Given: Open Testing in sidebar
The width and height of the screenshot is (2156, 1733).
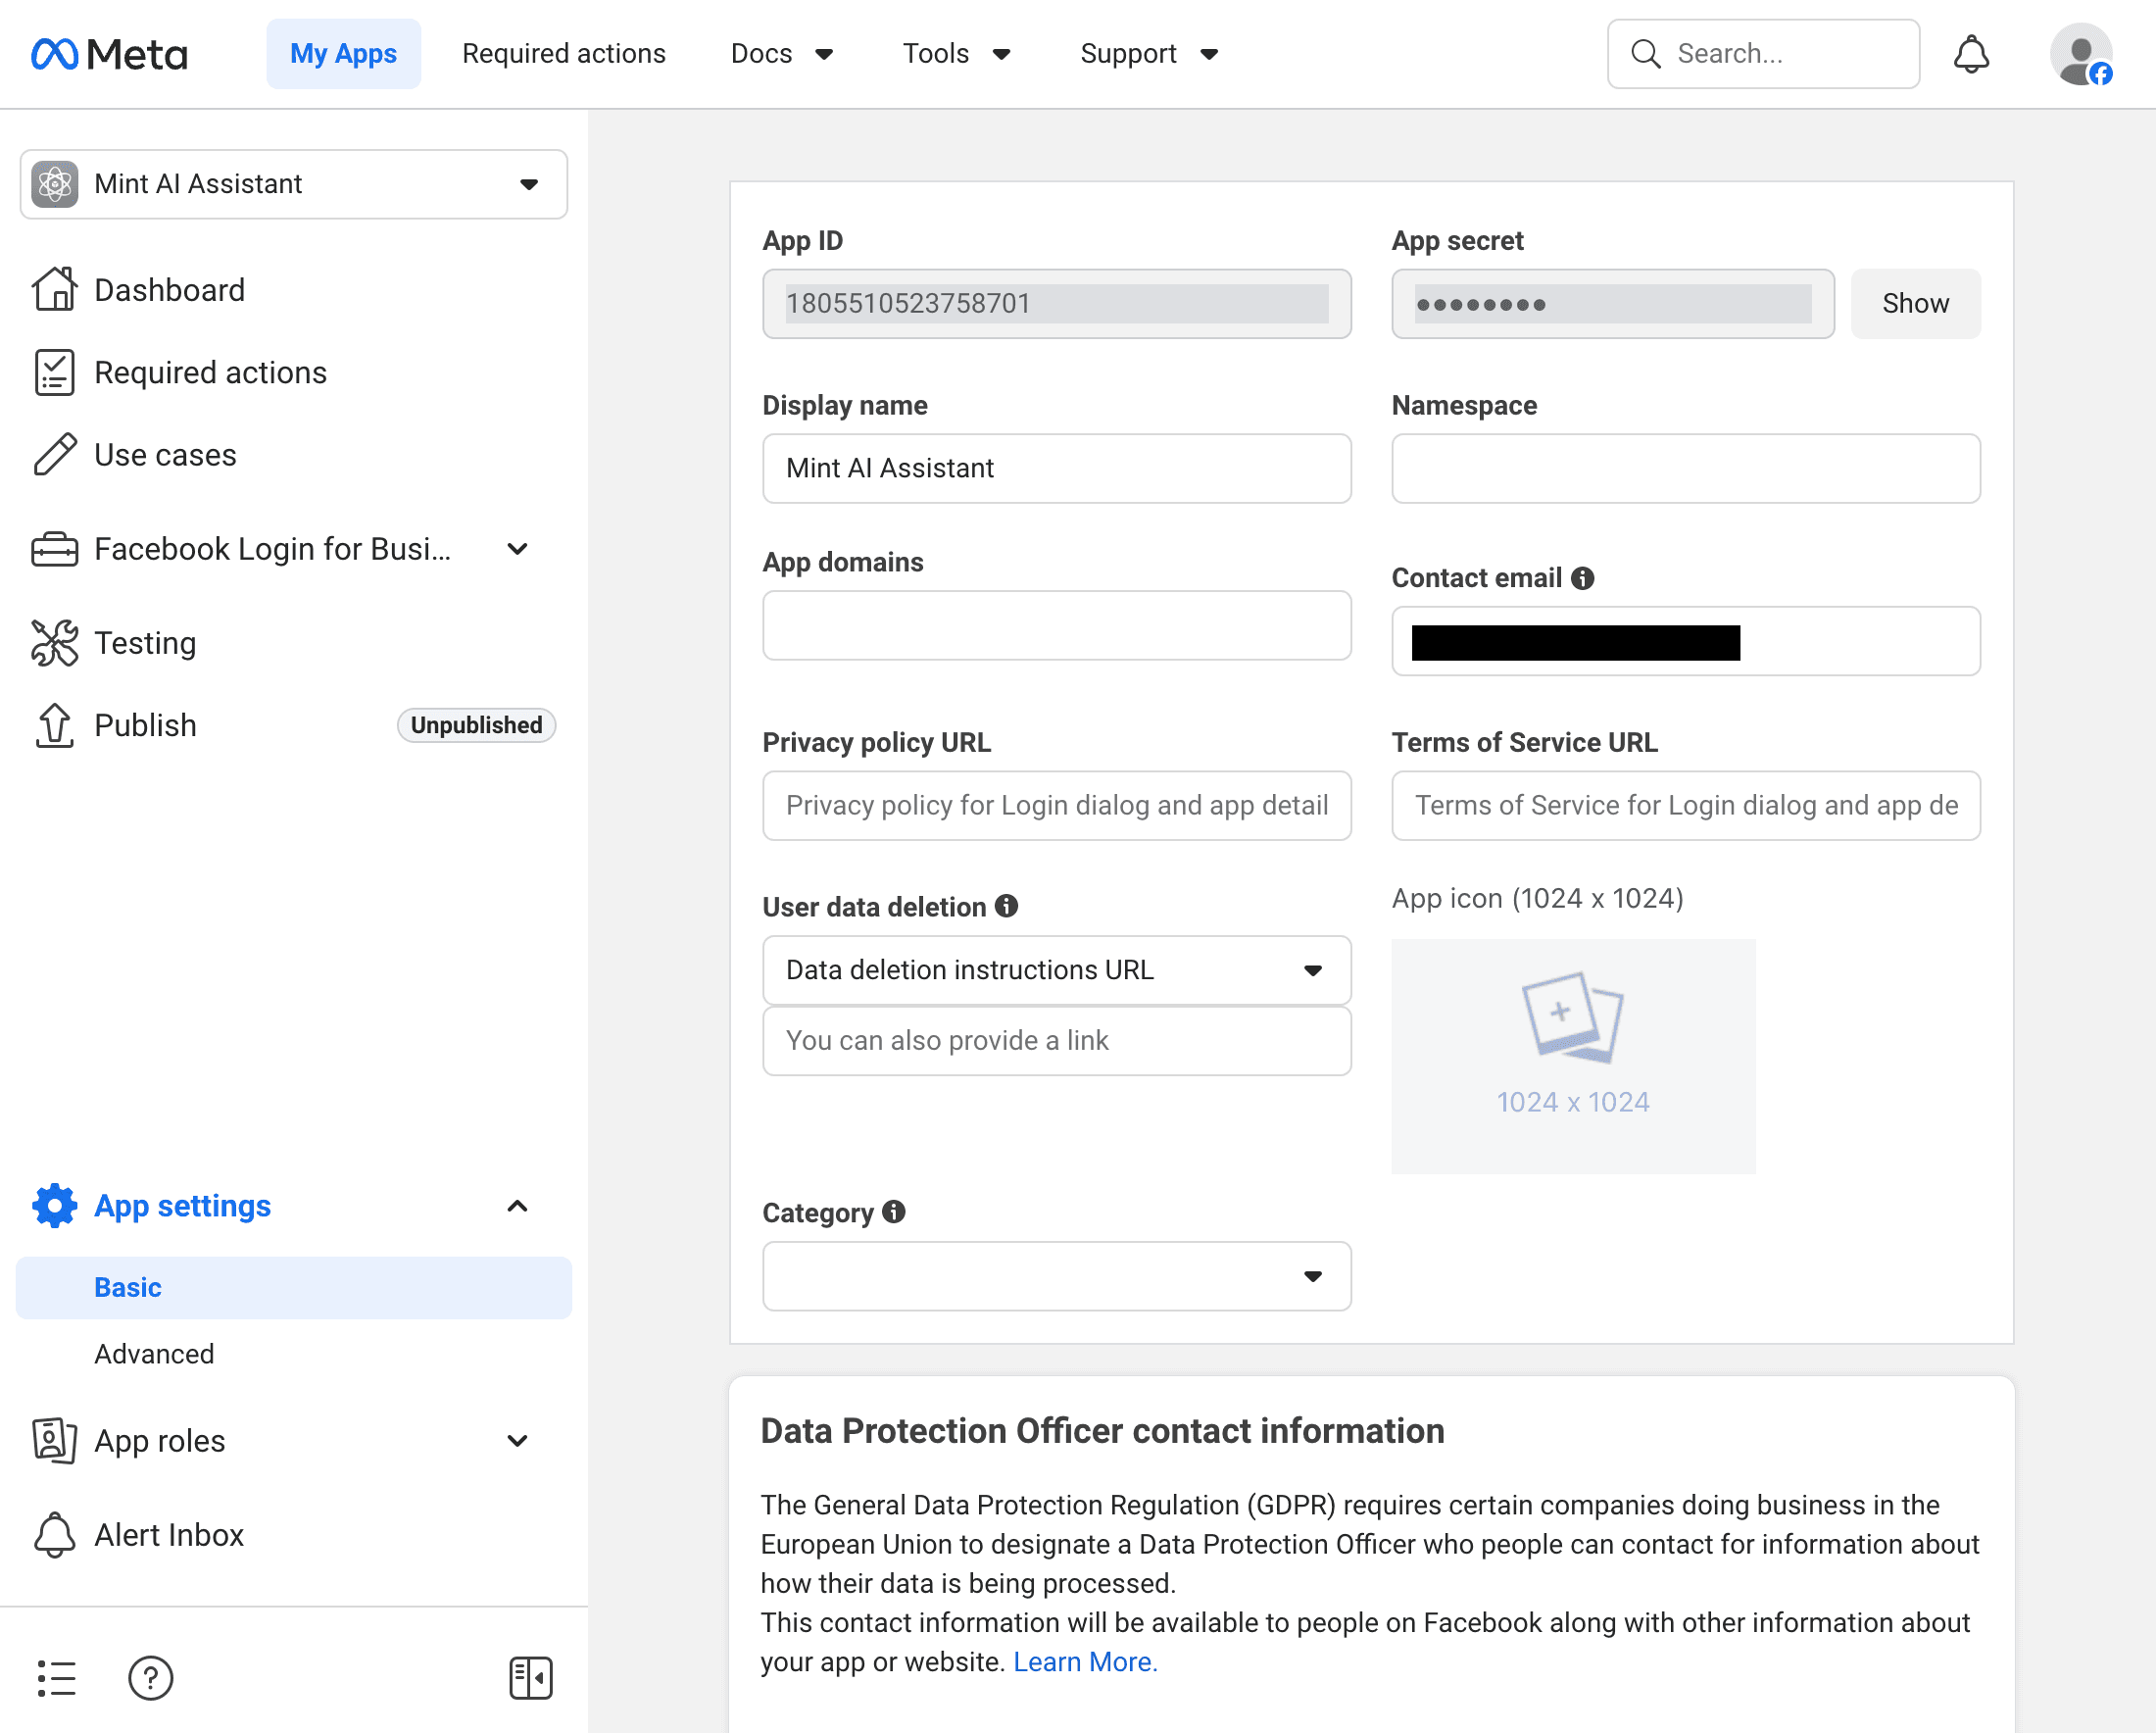Looking at the screenshot, I should [145, 643].
